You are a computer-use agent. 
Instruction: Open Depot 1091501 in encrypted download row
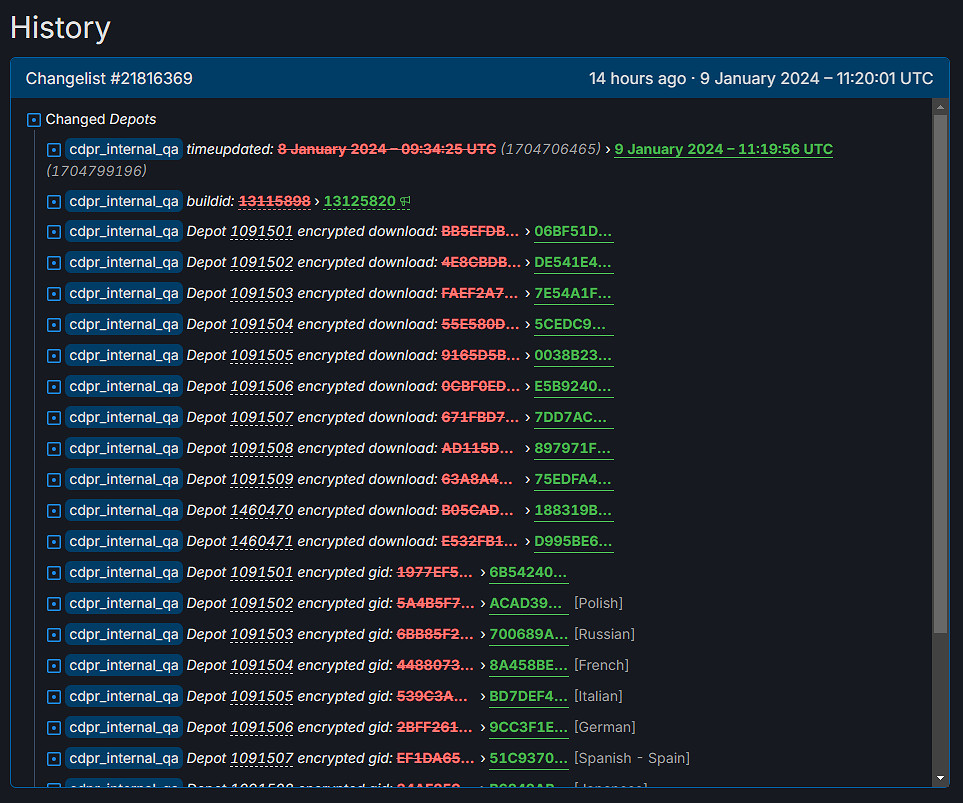point(261,232)
